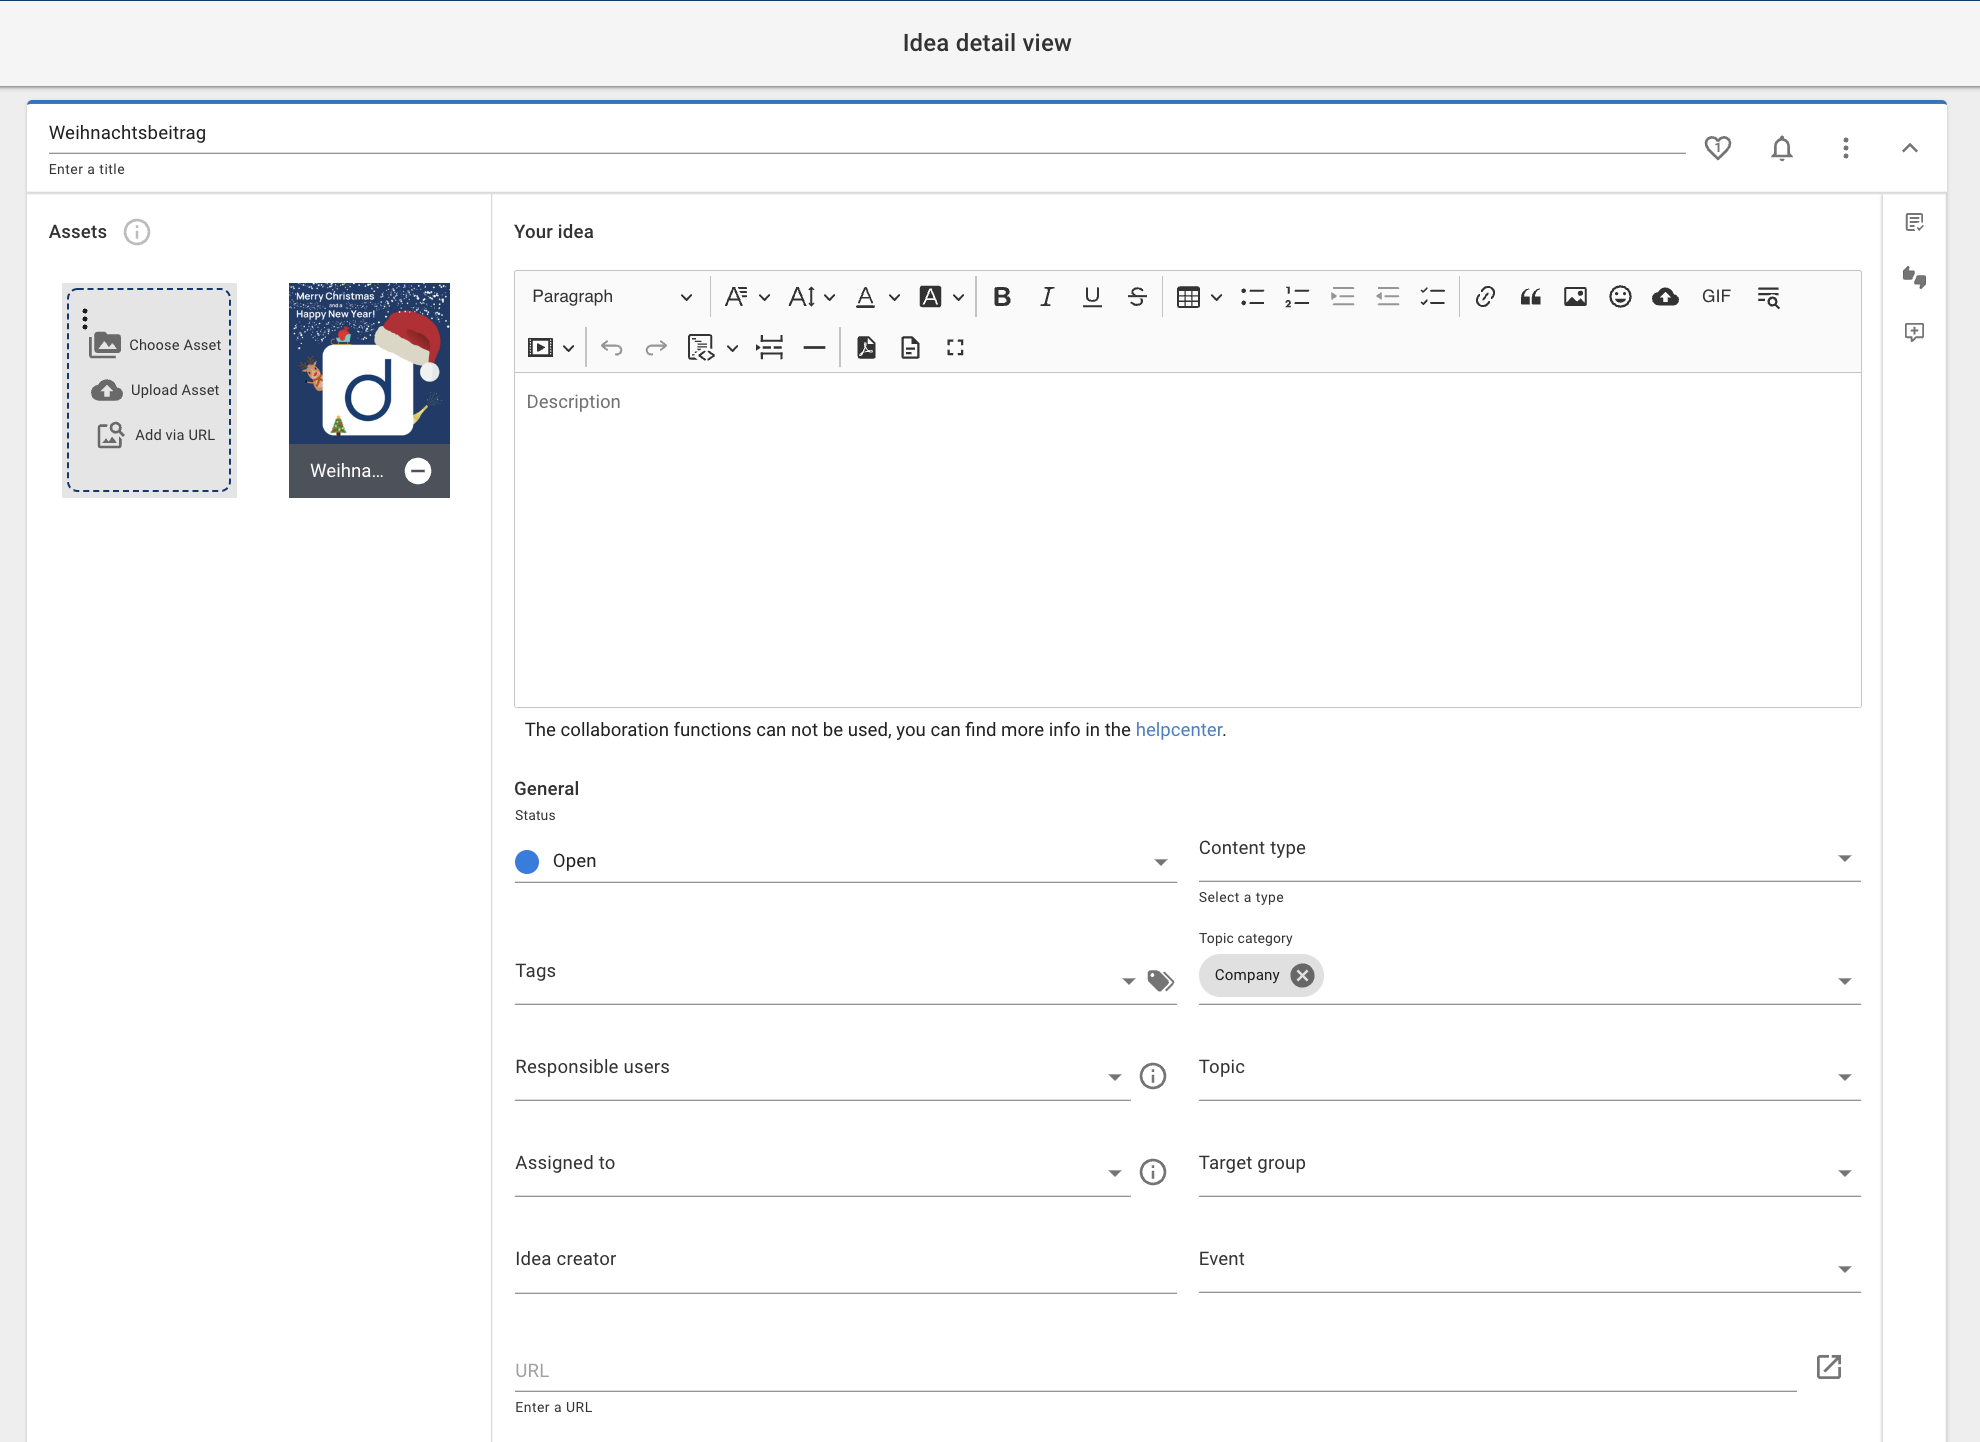Screen dimensions: 1980x1442
Task: Open the tasks panel on right sidebar
Action: (1915, 222)
